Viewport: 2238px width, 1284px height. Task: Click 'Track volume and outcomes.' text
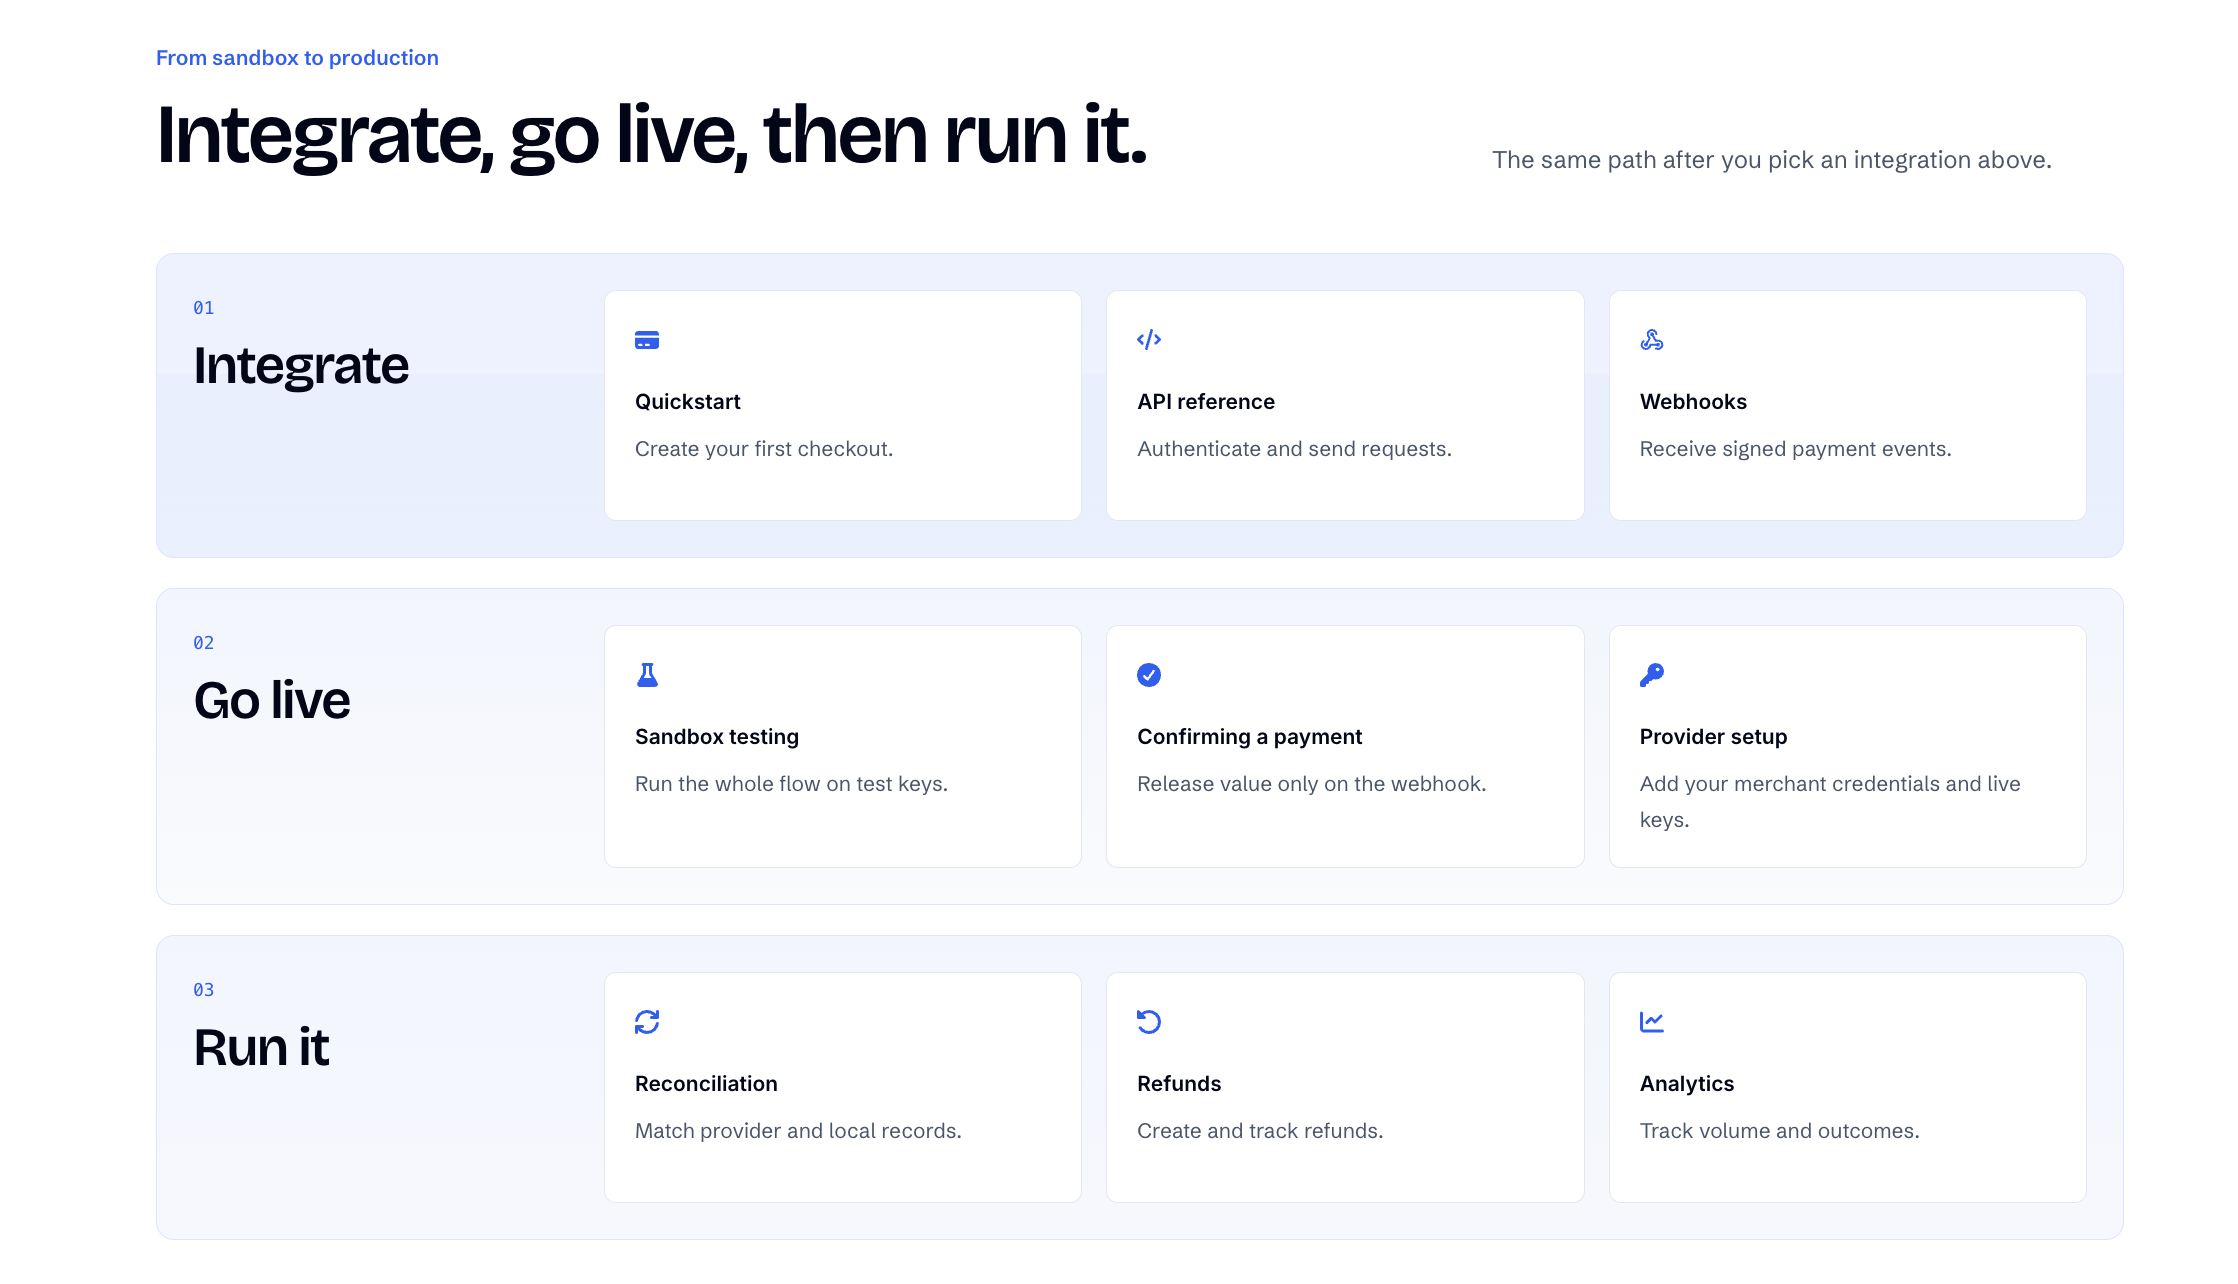click(x=1779, y=1131)
